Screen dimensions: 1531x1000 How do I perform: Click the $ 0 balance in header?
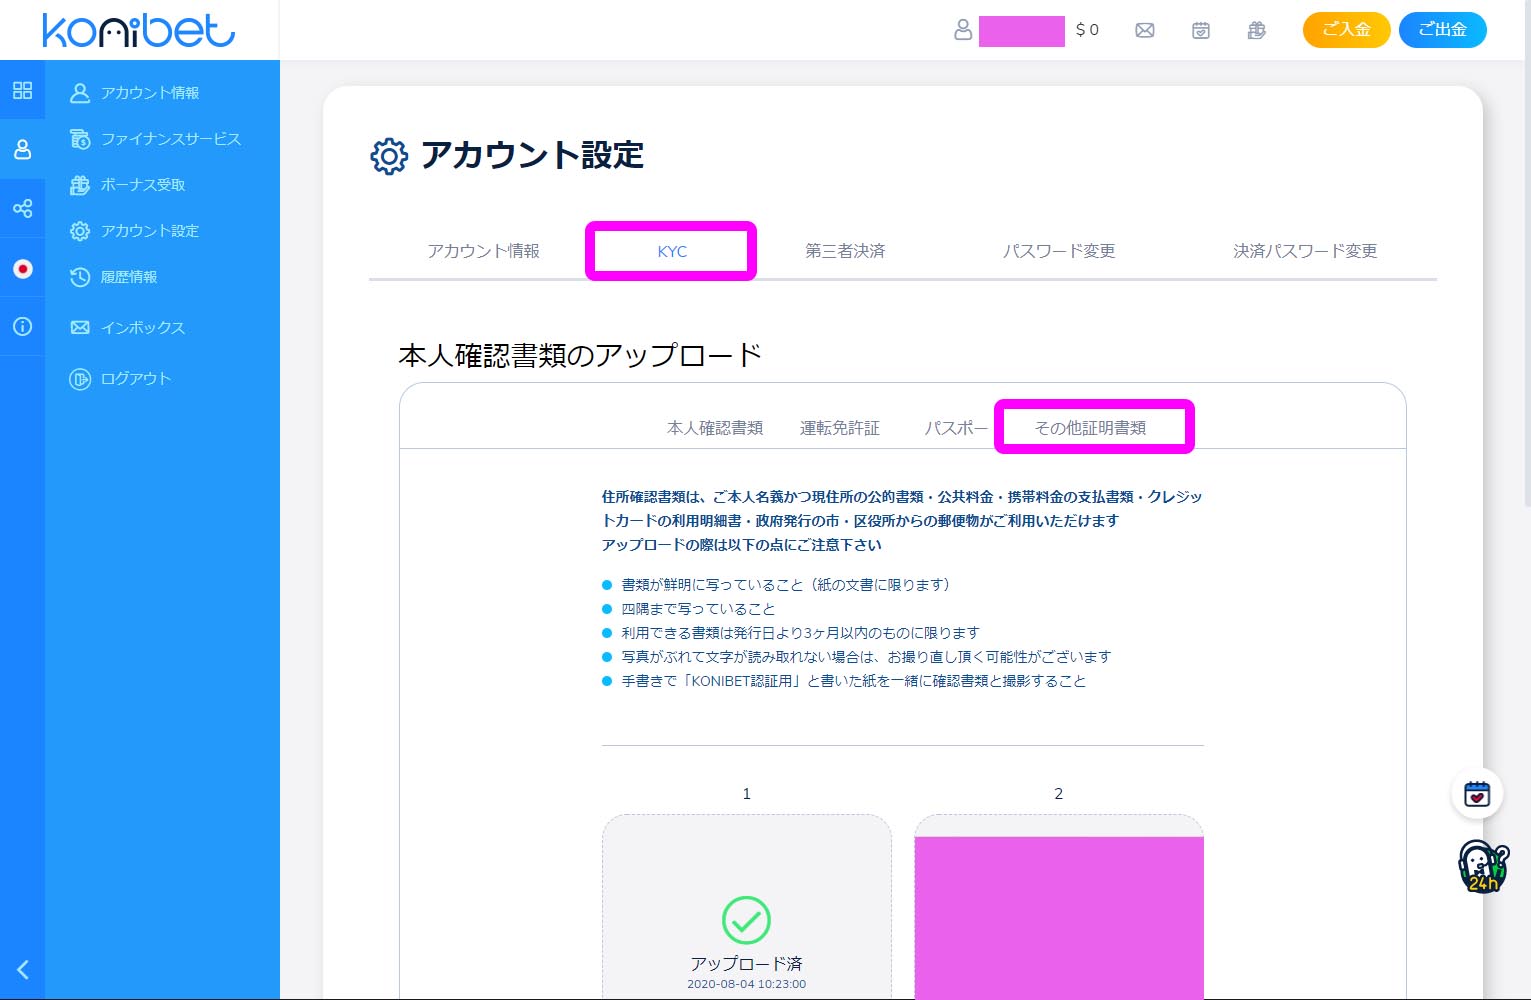tap(1087, 30)
